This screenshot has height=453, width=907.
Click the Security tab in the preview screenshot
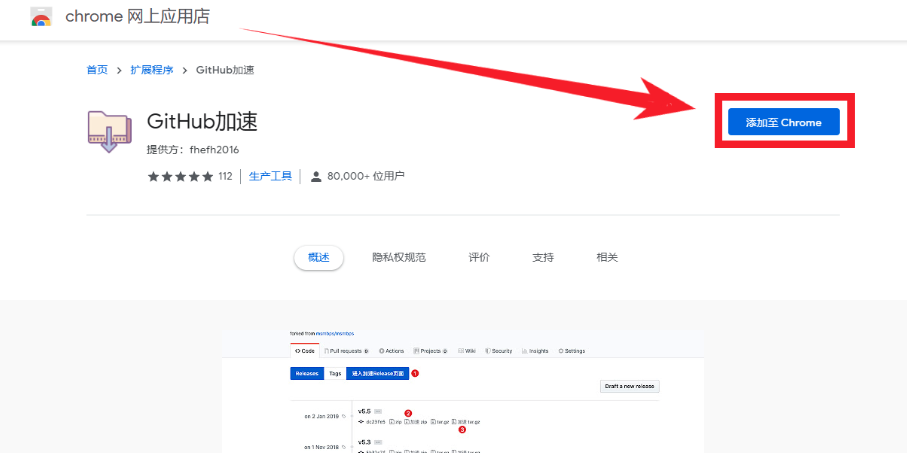click(499, 351)
